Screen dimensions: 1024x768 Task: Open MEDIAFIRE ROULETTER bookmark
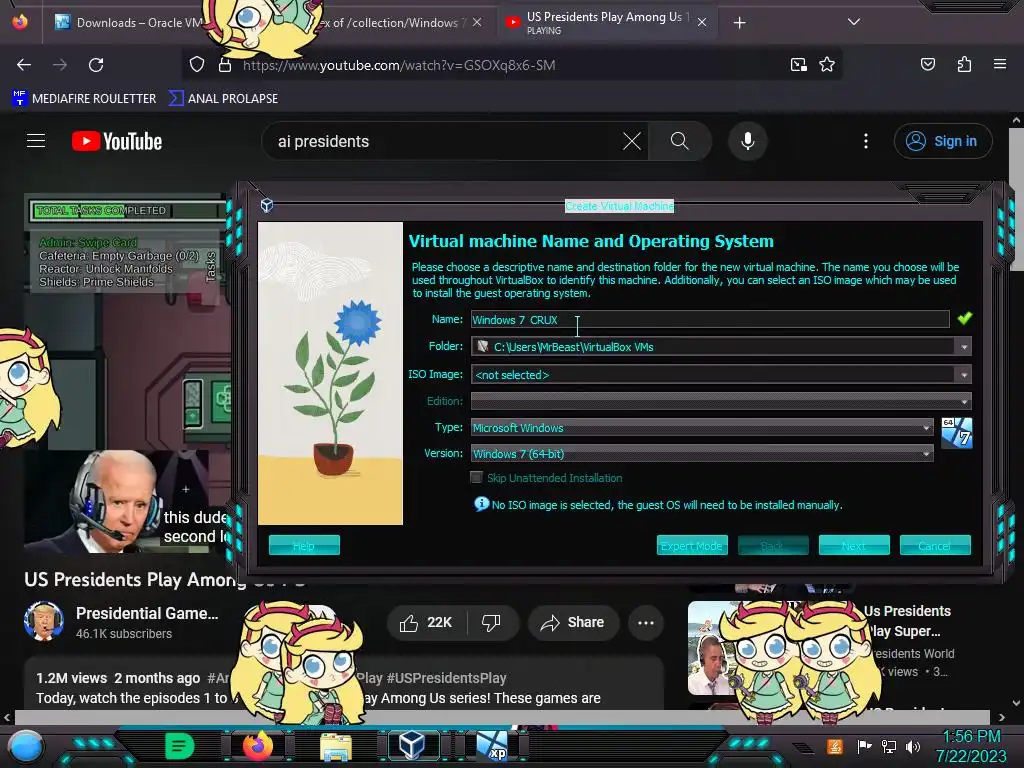pos(84,99)
